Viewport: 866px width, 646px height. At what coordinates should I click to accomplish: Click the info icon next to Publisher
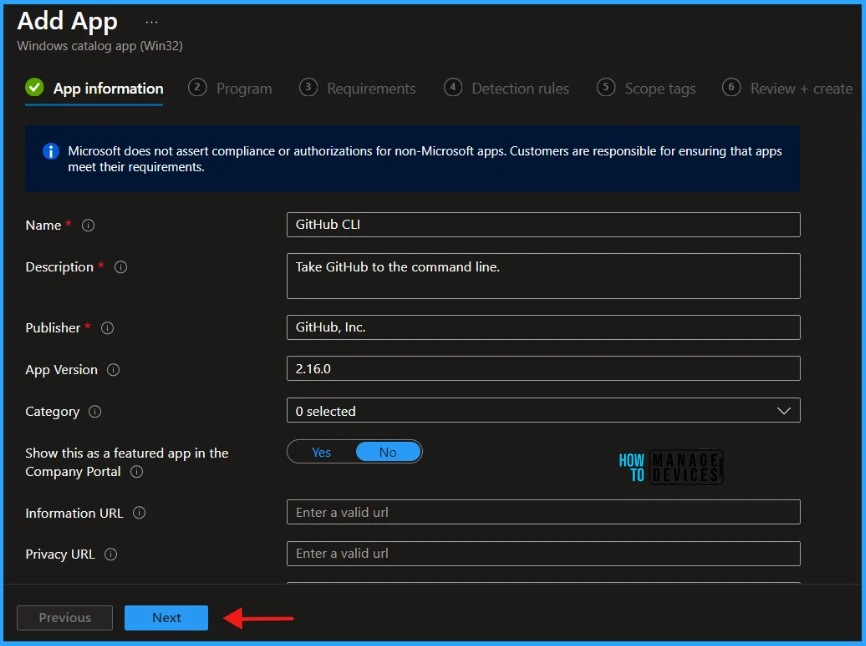(x=107, y=328)
